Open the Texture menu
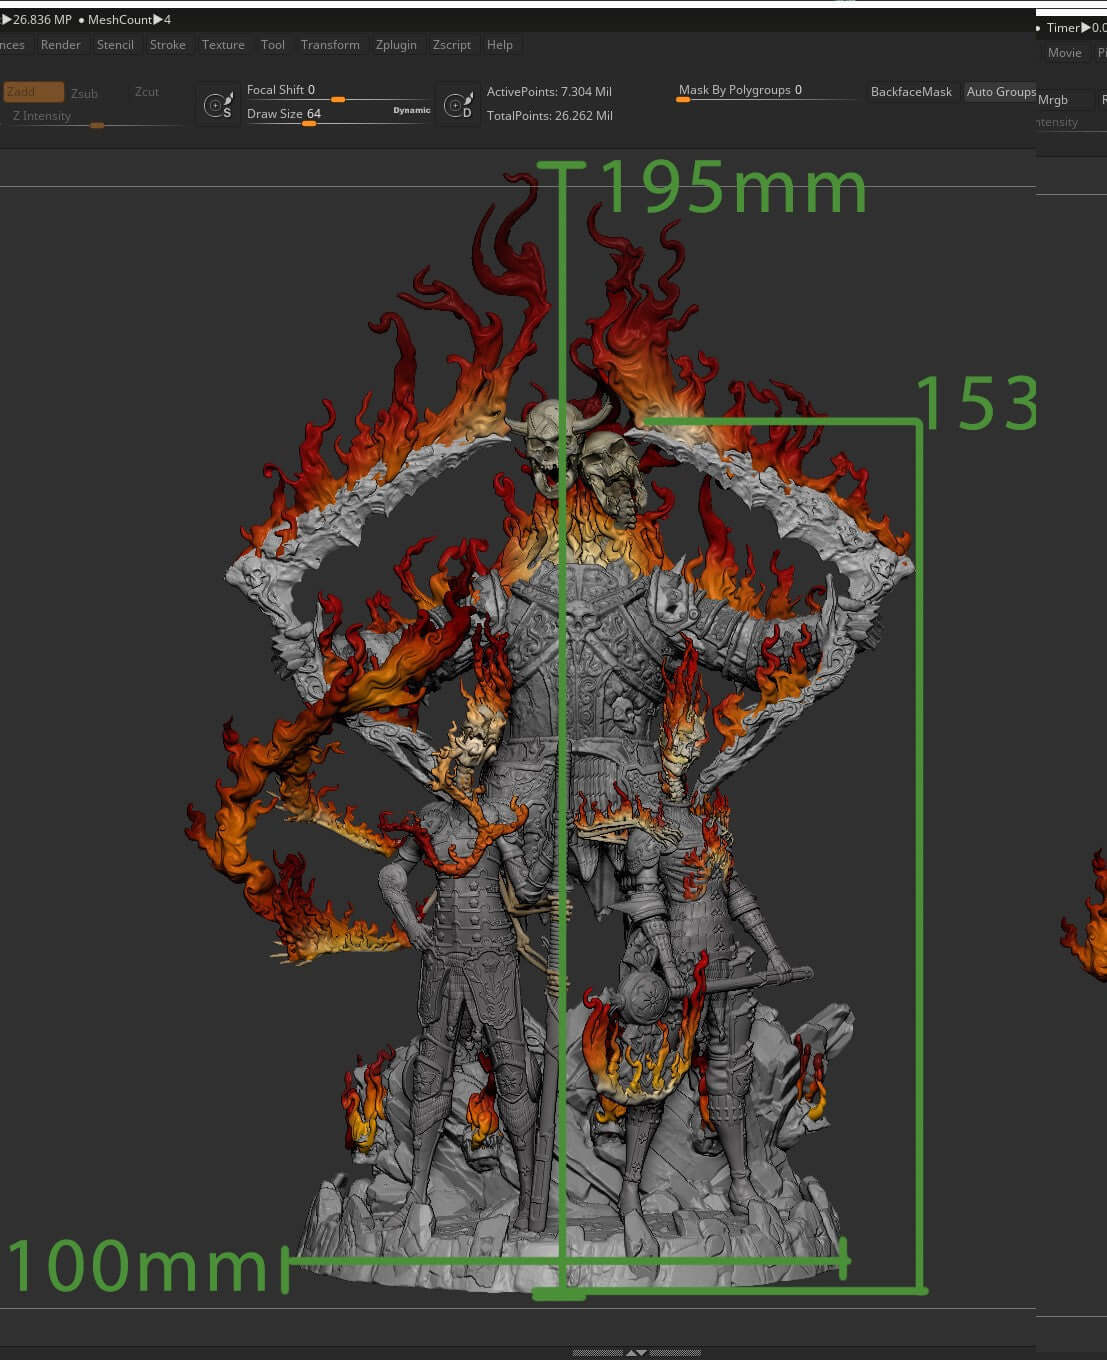This screenshot has width=1107, height=1360. (223, 45)
